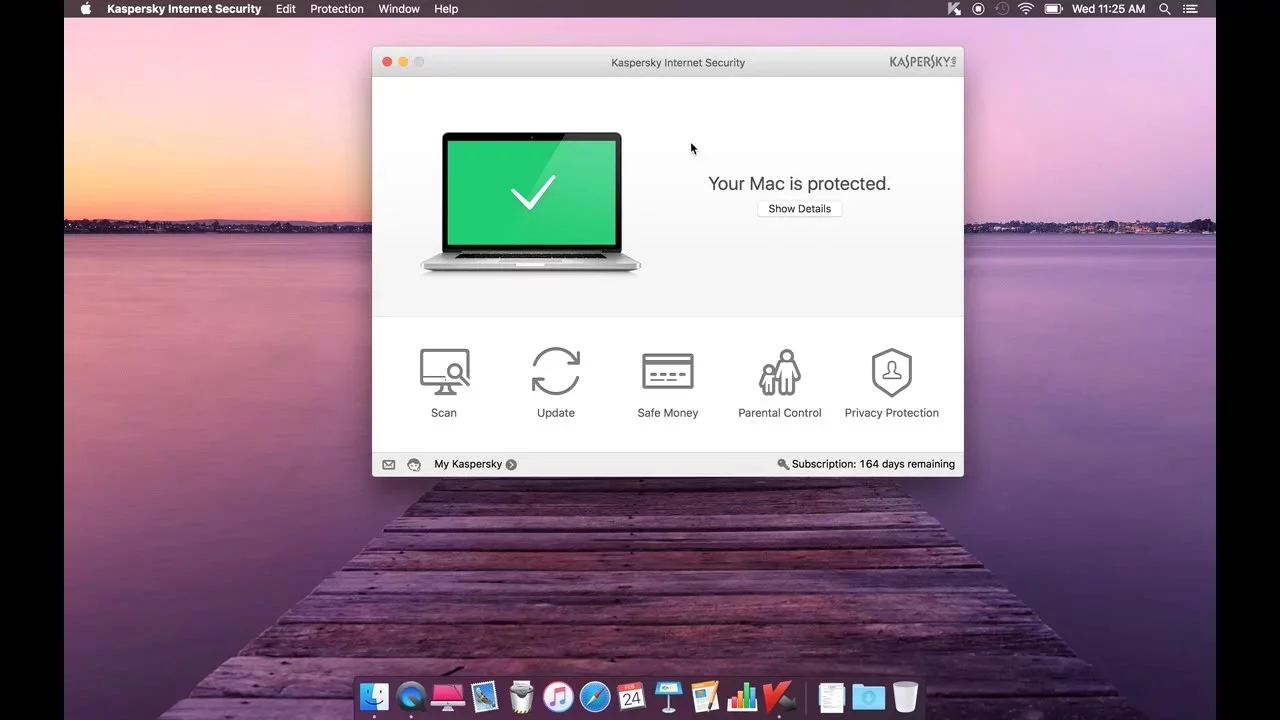Open the documents stack in Dock
1280x720 pixels.
coord(832,696)
